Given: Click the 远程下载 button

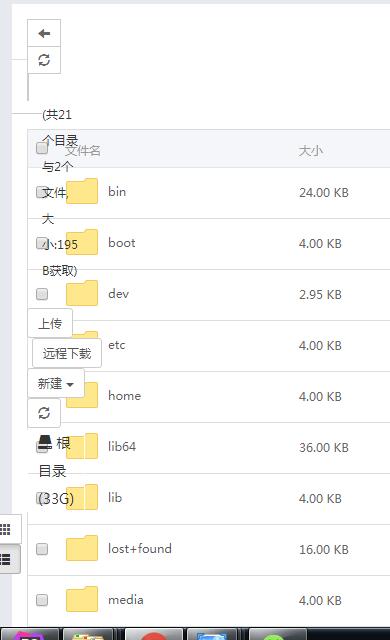Looking at the screenshot, I should (x=67, y=353).
